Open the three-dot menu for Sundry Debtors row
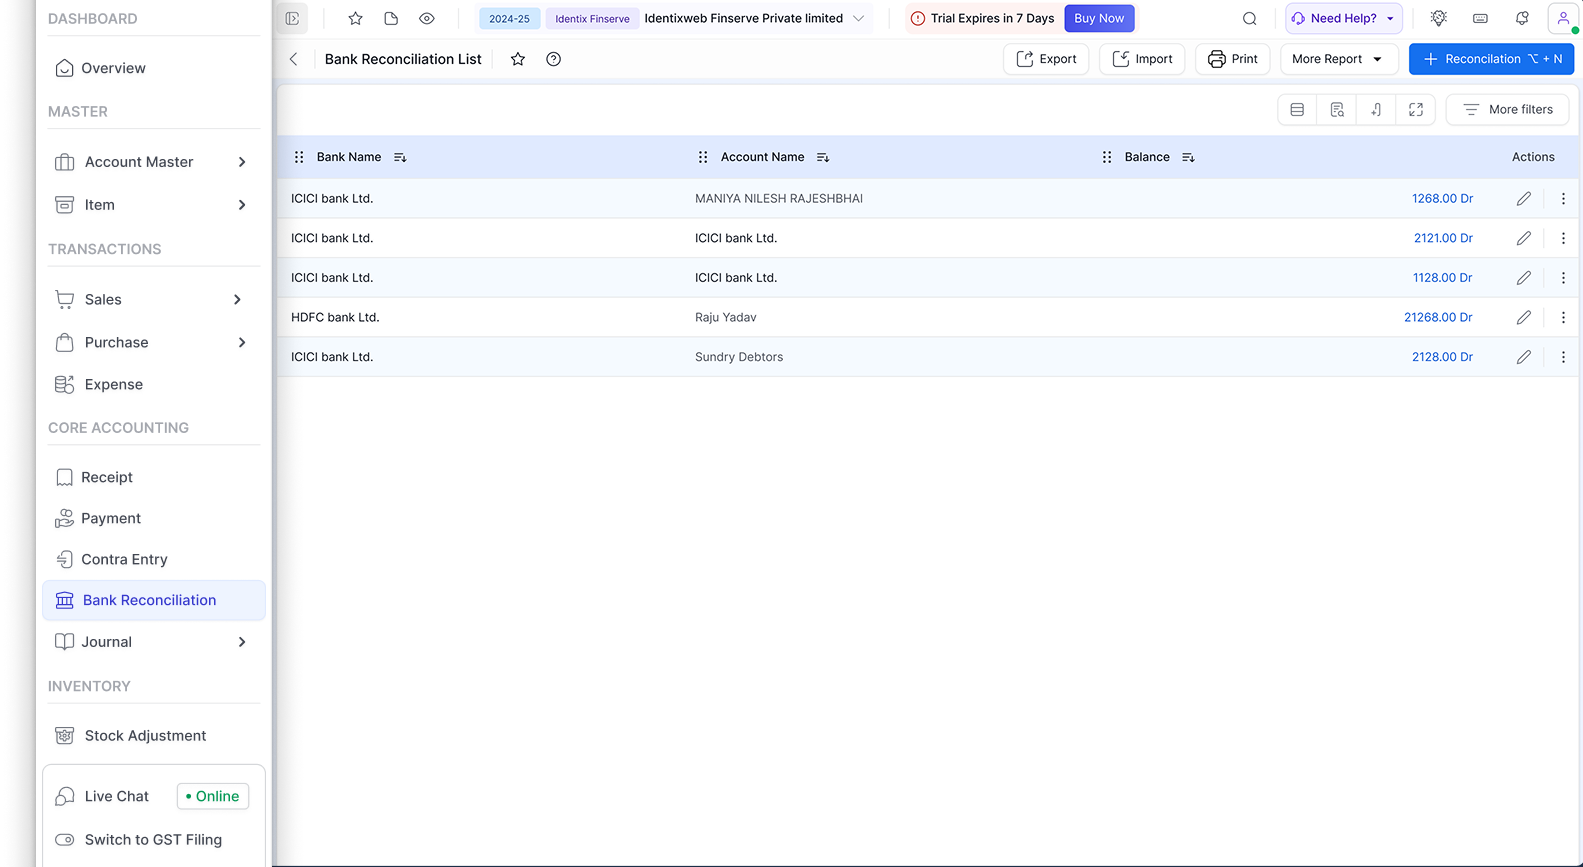This screenshot has height=867, width=1583. 1563,357
